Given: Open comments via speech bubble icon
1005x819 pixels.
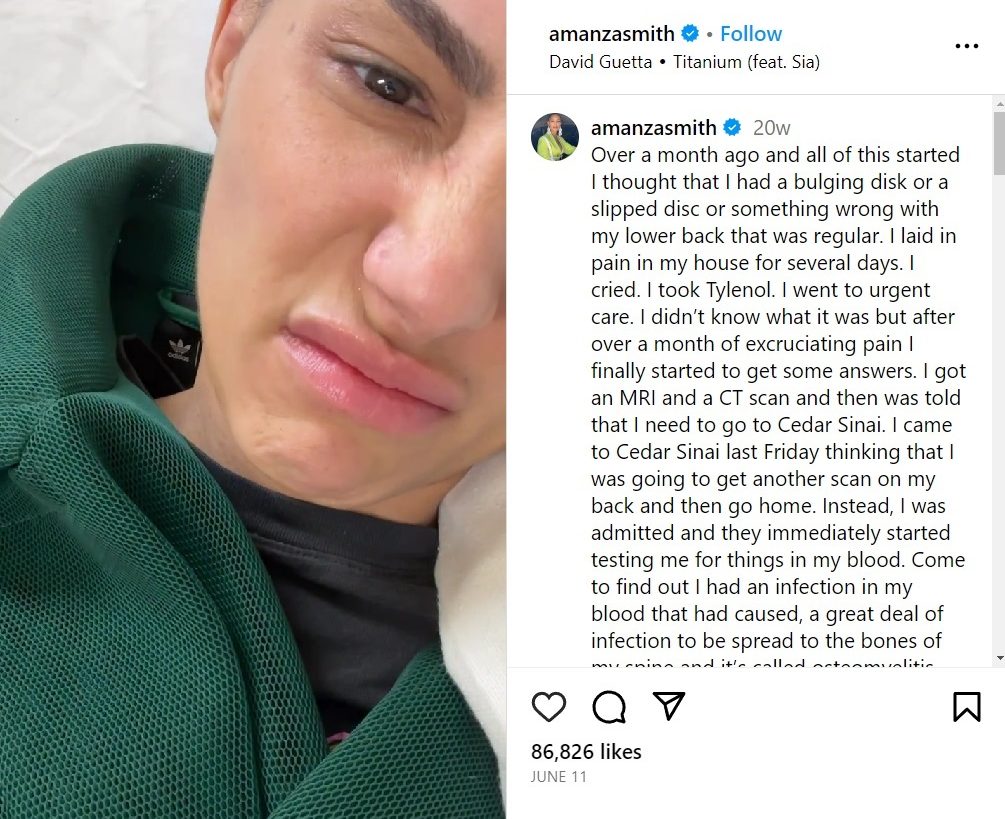Looking at the screenshot, I should coord(609,707).
